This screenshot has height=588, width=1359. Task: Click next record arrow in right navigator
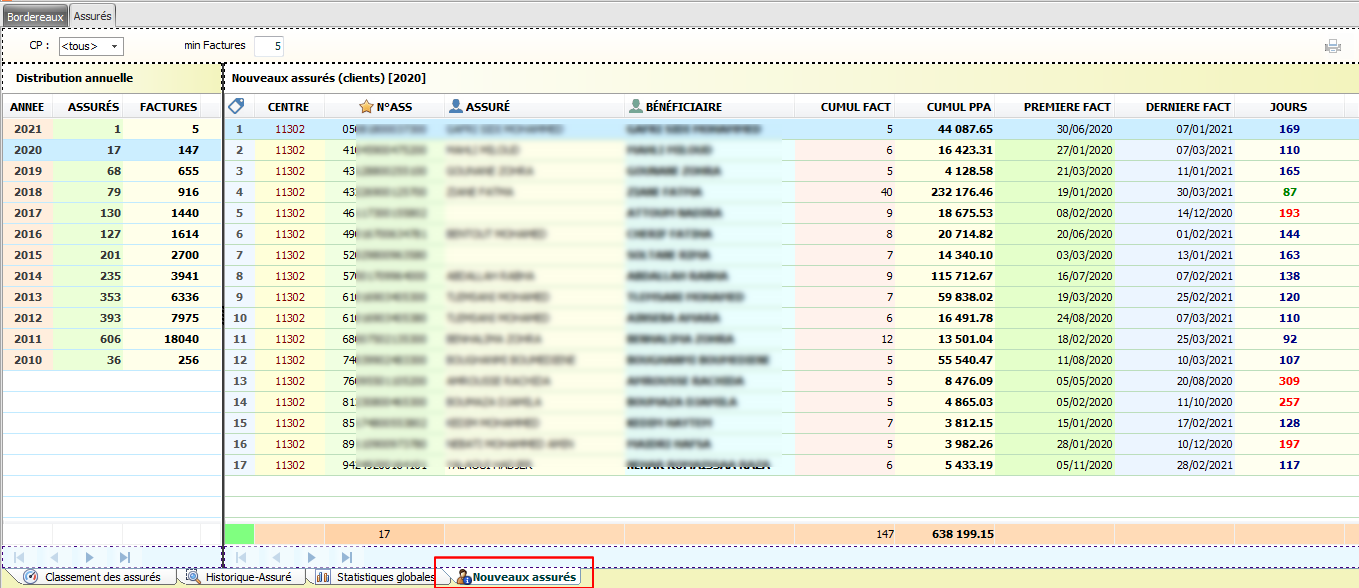coord(312,557)
